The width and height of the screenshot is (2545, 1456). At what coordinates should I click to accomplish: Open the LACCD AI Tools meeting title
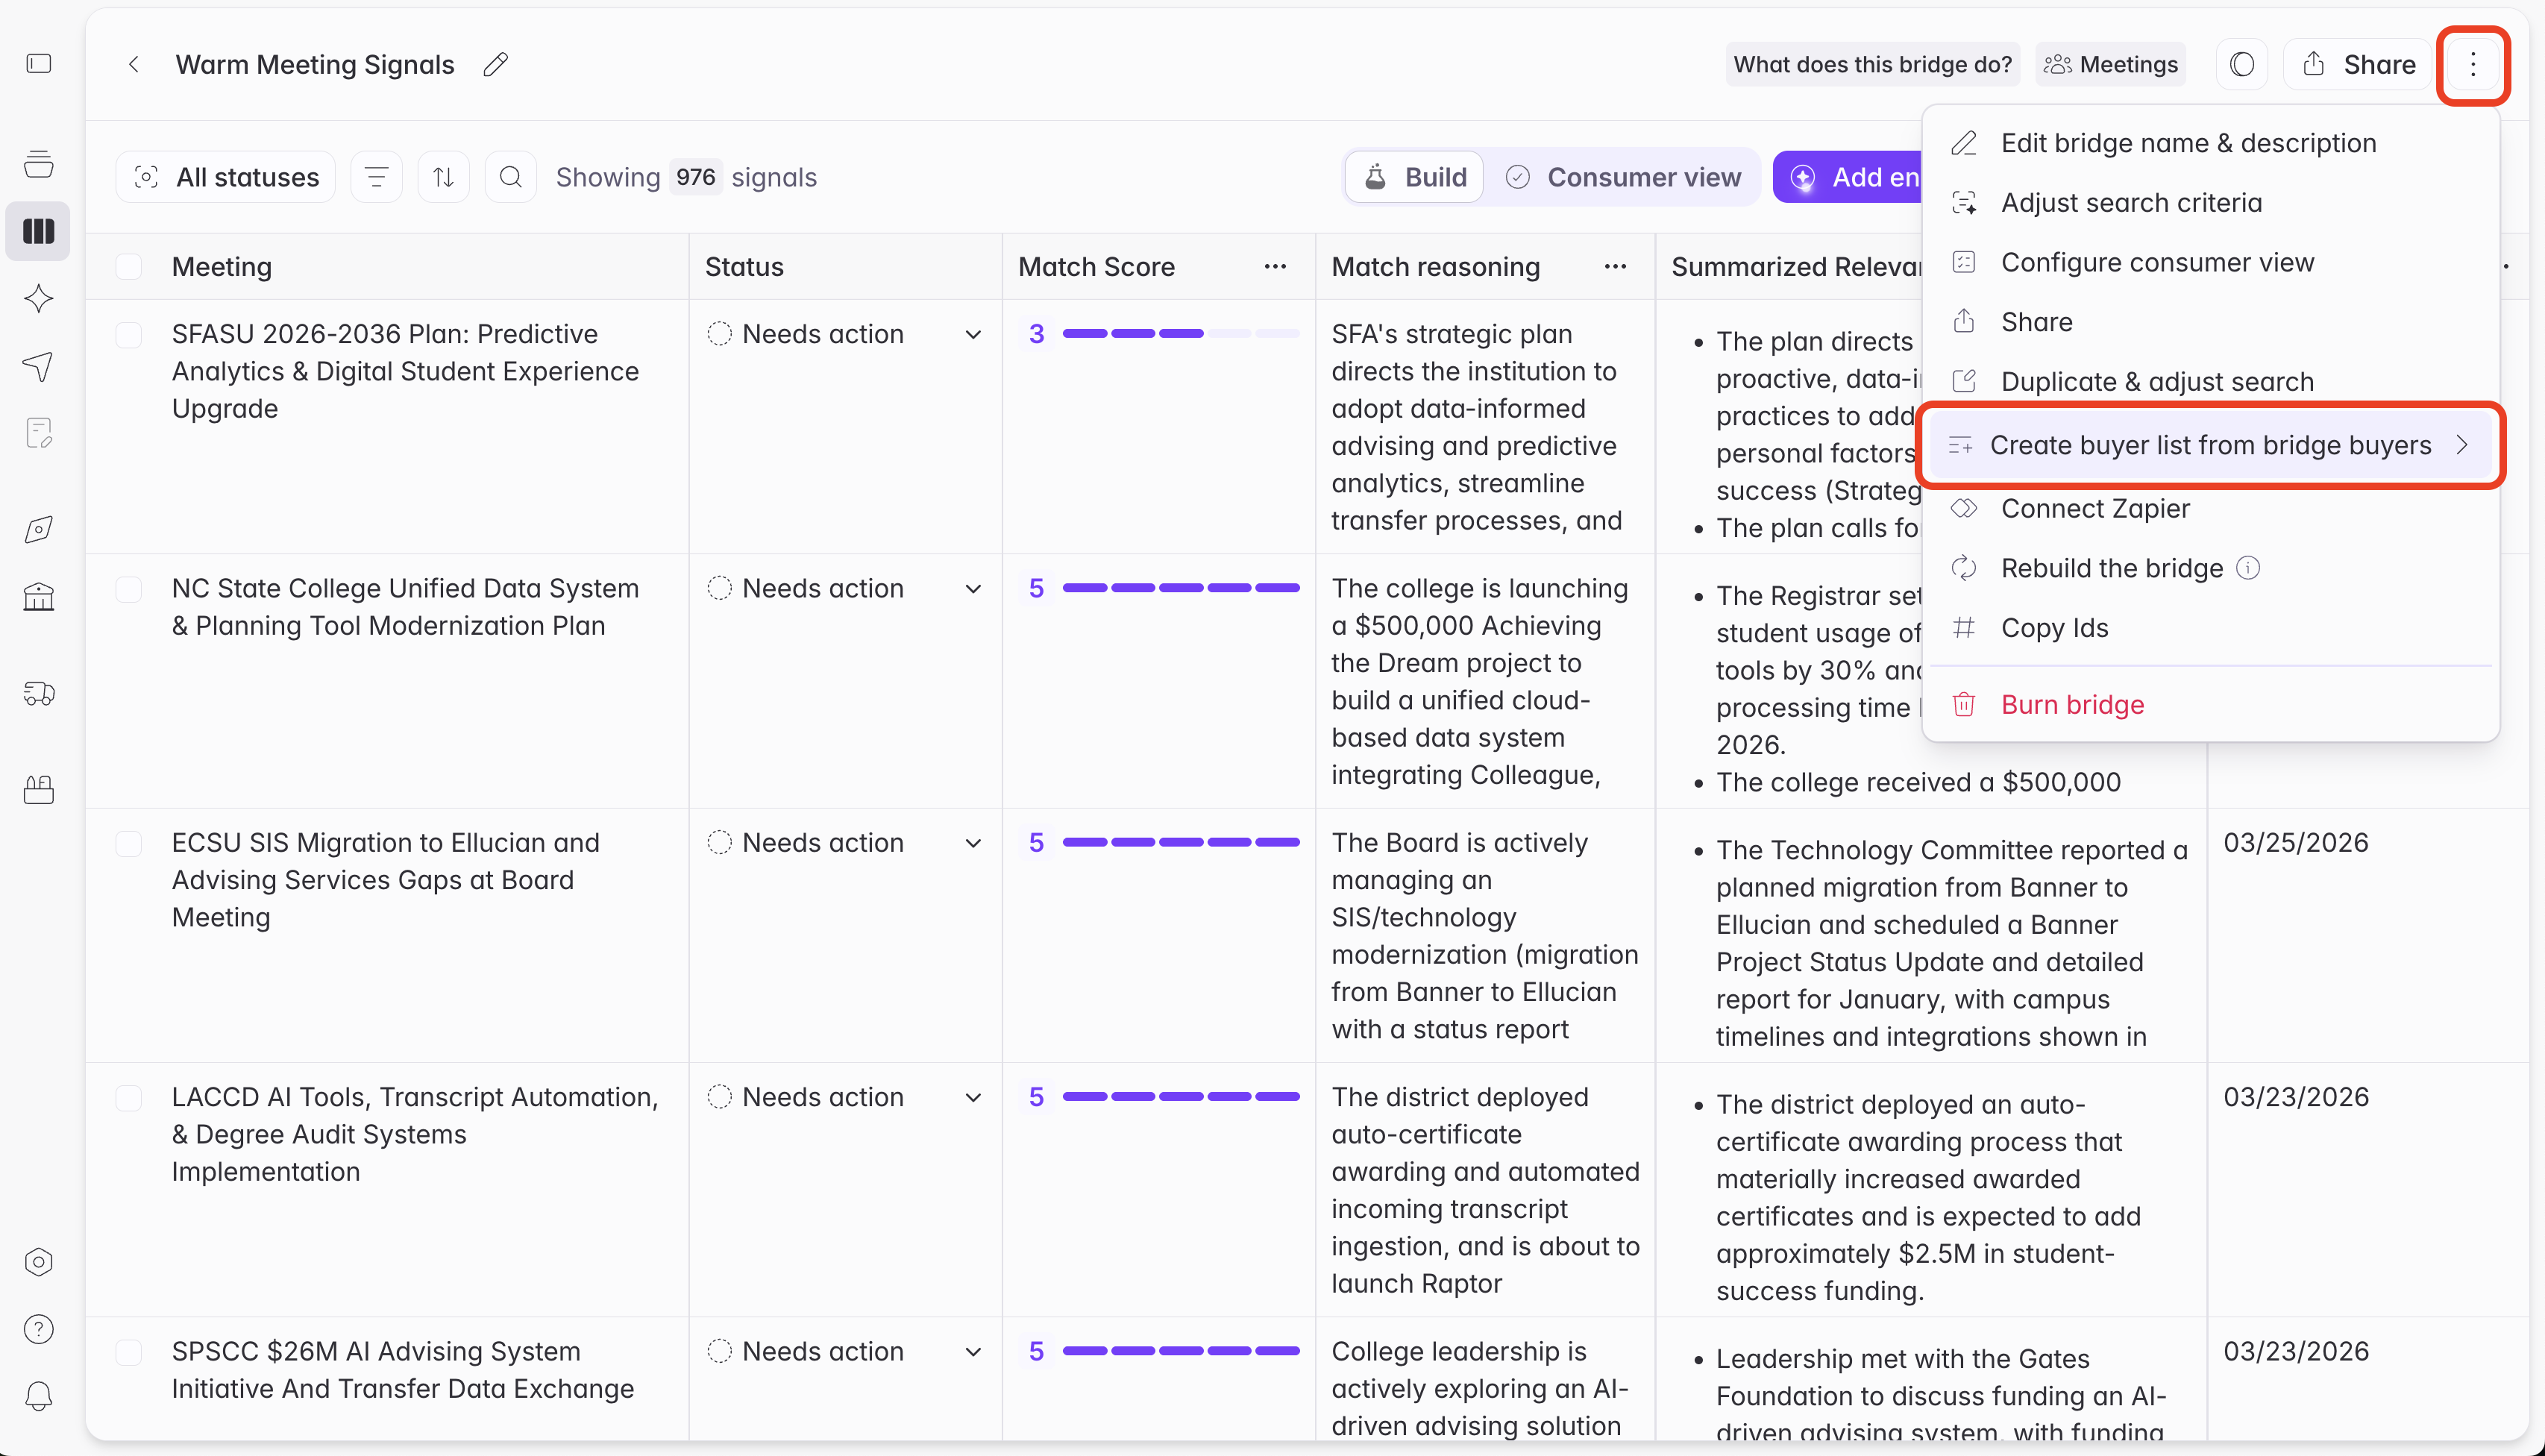(x=415, y=1134)
